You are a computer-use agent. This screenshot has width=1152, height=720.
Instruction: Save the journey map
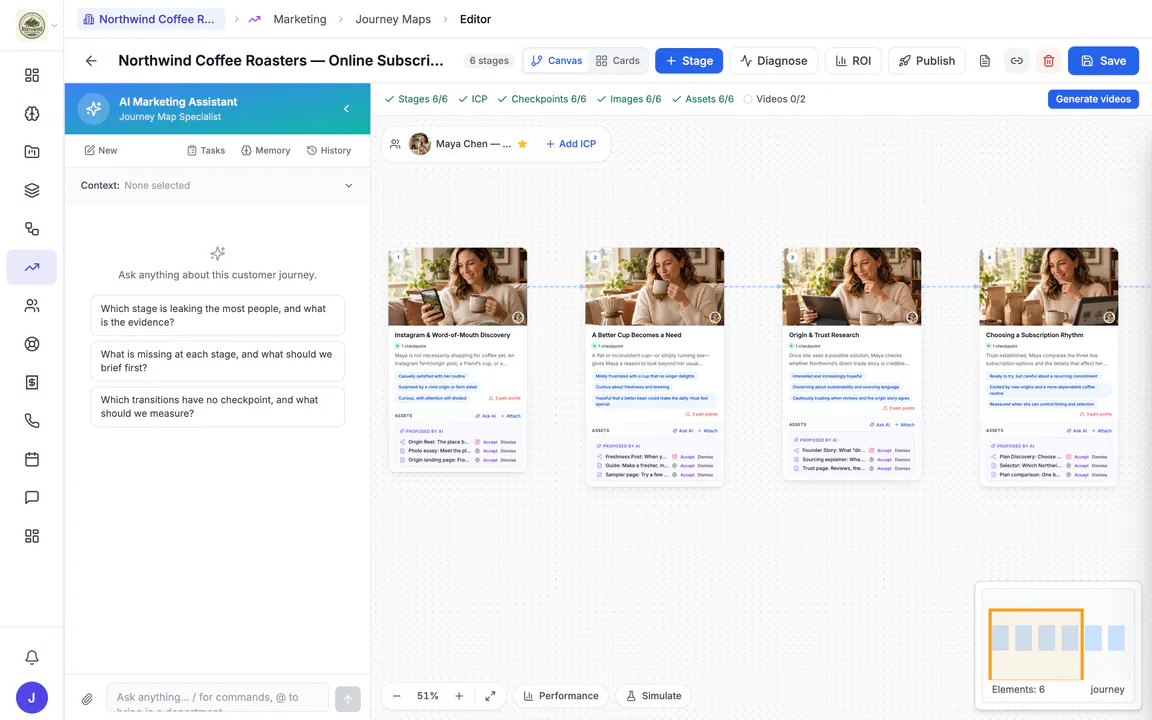(1104, 61)
